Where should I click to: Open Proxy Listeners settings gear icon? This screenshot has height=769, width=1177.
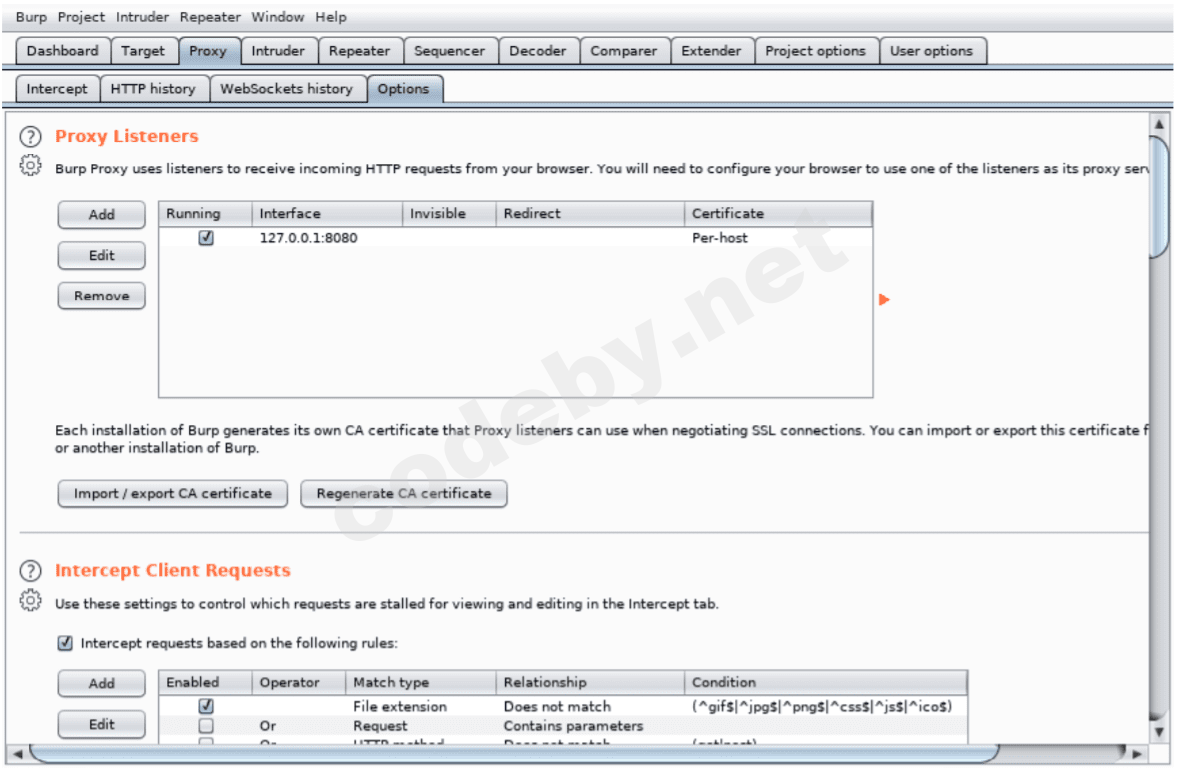30,165
